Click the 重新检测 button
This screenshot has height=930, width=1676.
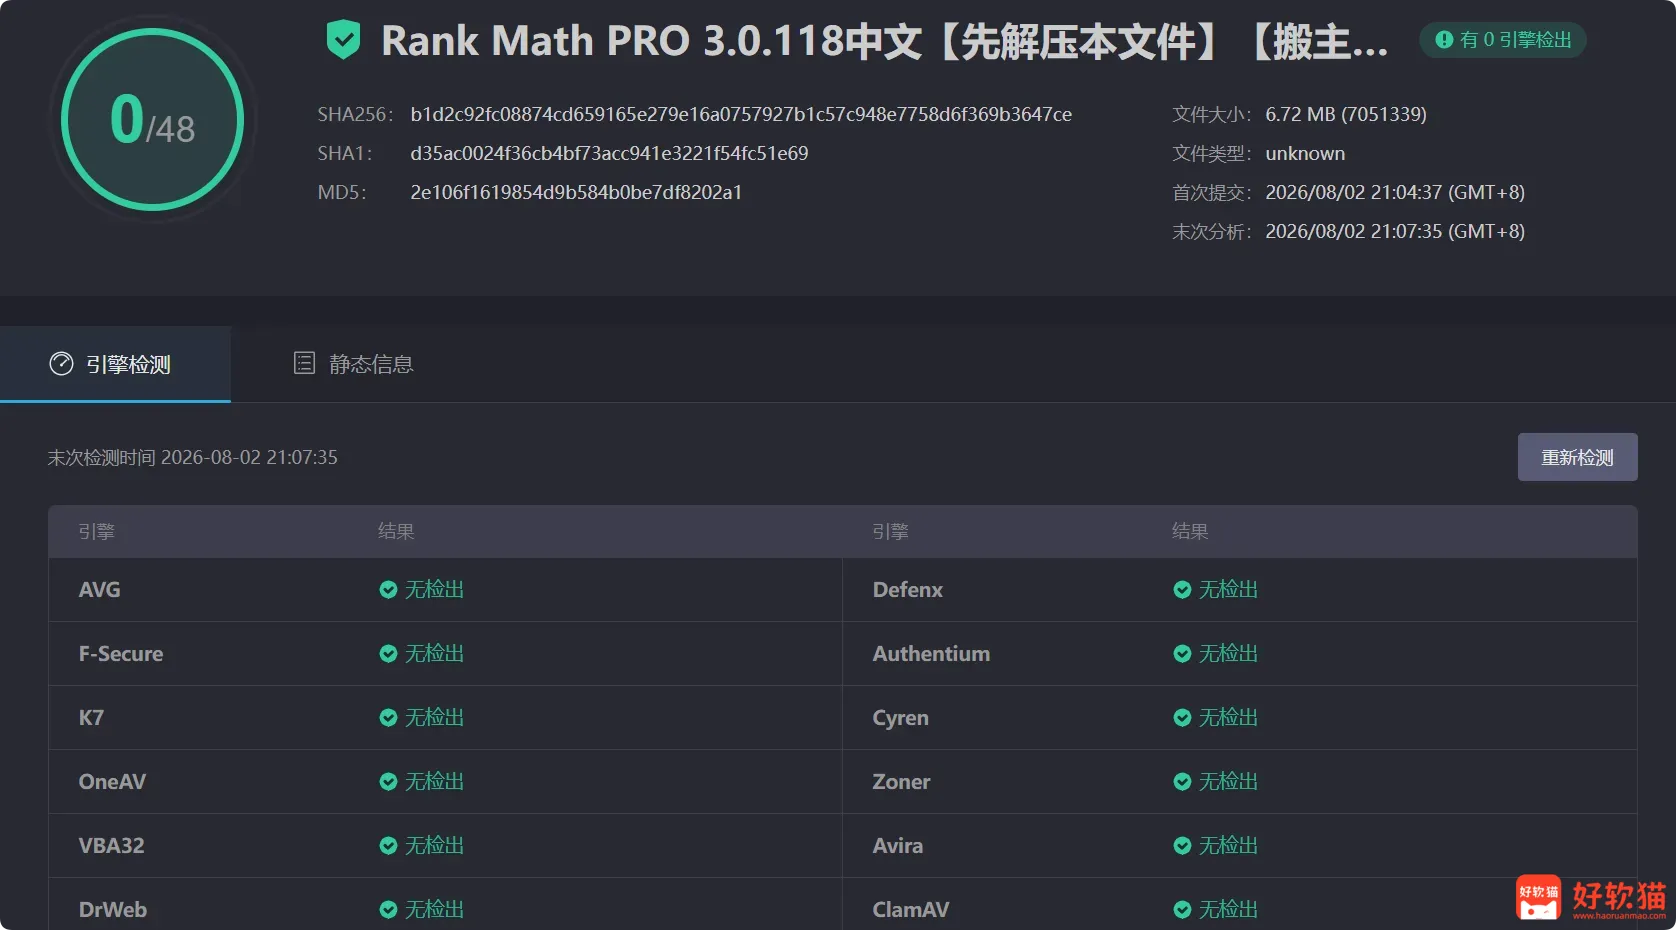click(1577, 457)
